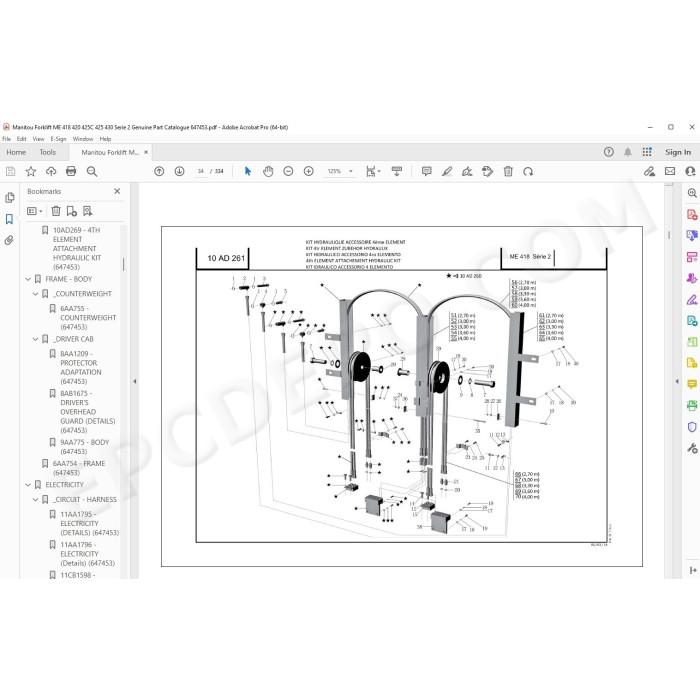The width and height of the screenshot is (700, 700).
Task: Open the attachments paperclip panel
Action: [x=9, y=240]
